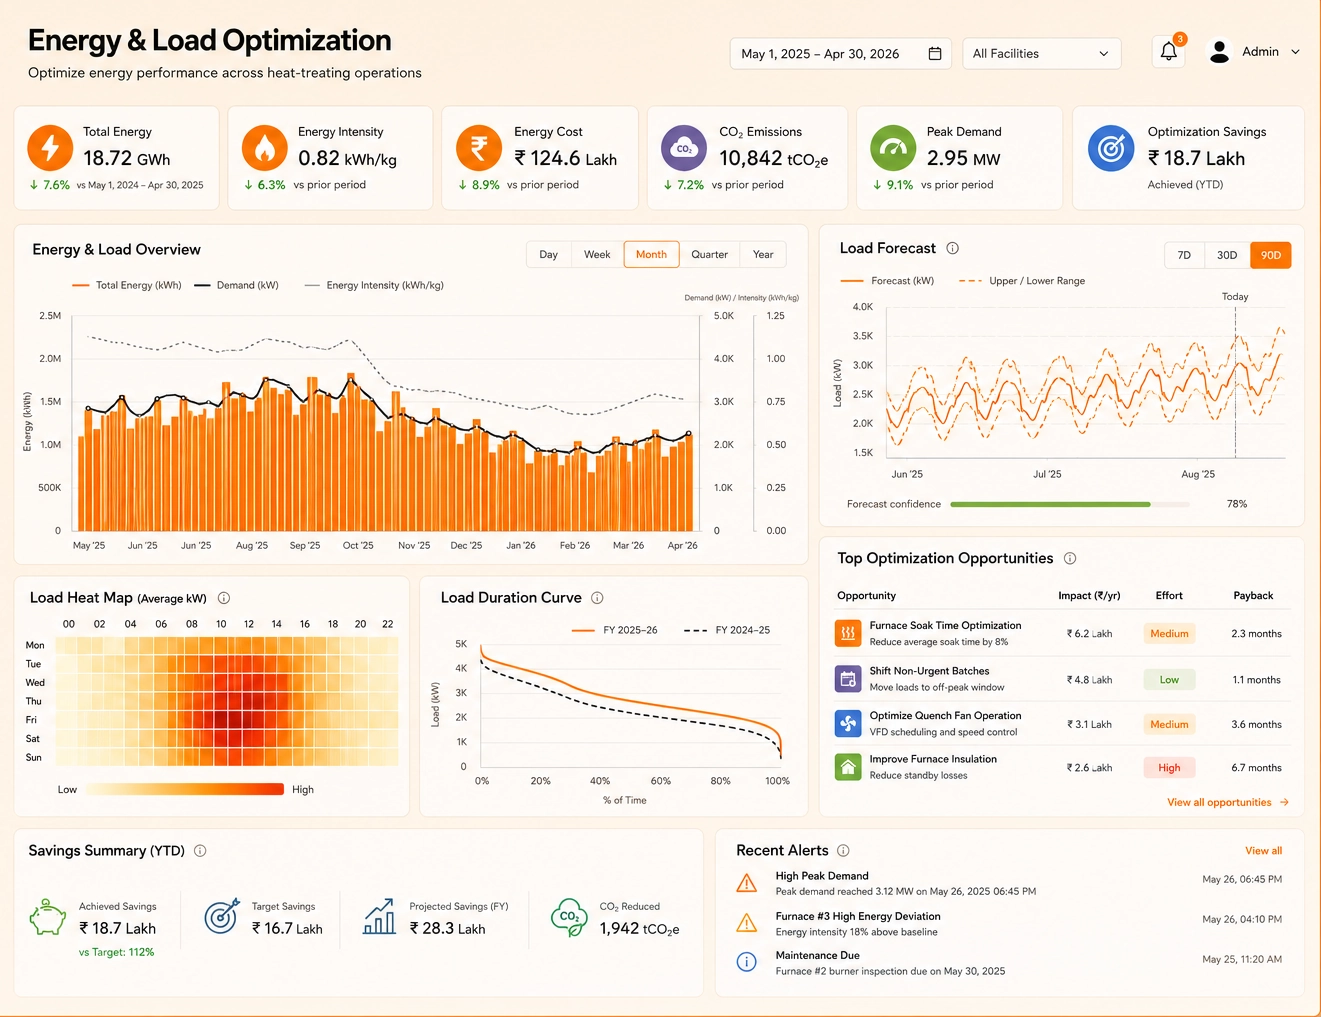
Task: Select the 90D forecast range
Action: coord(1271,255)
